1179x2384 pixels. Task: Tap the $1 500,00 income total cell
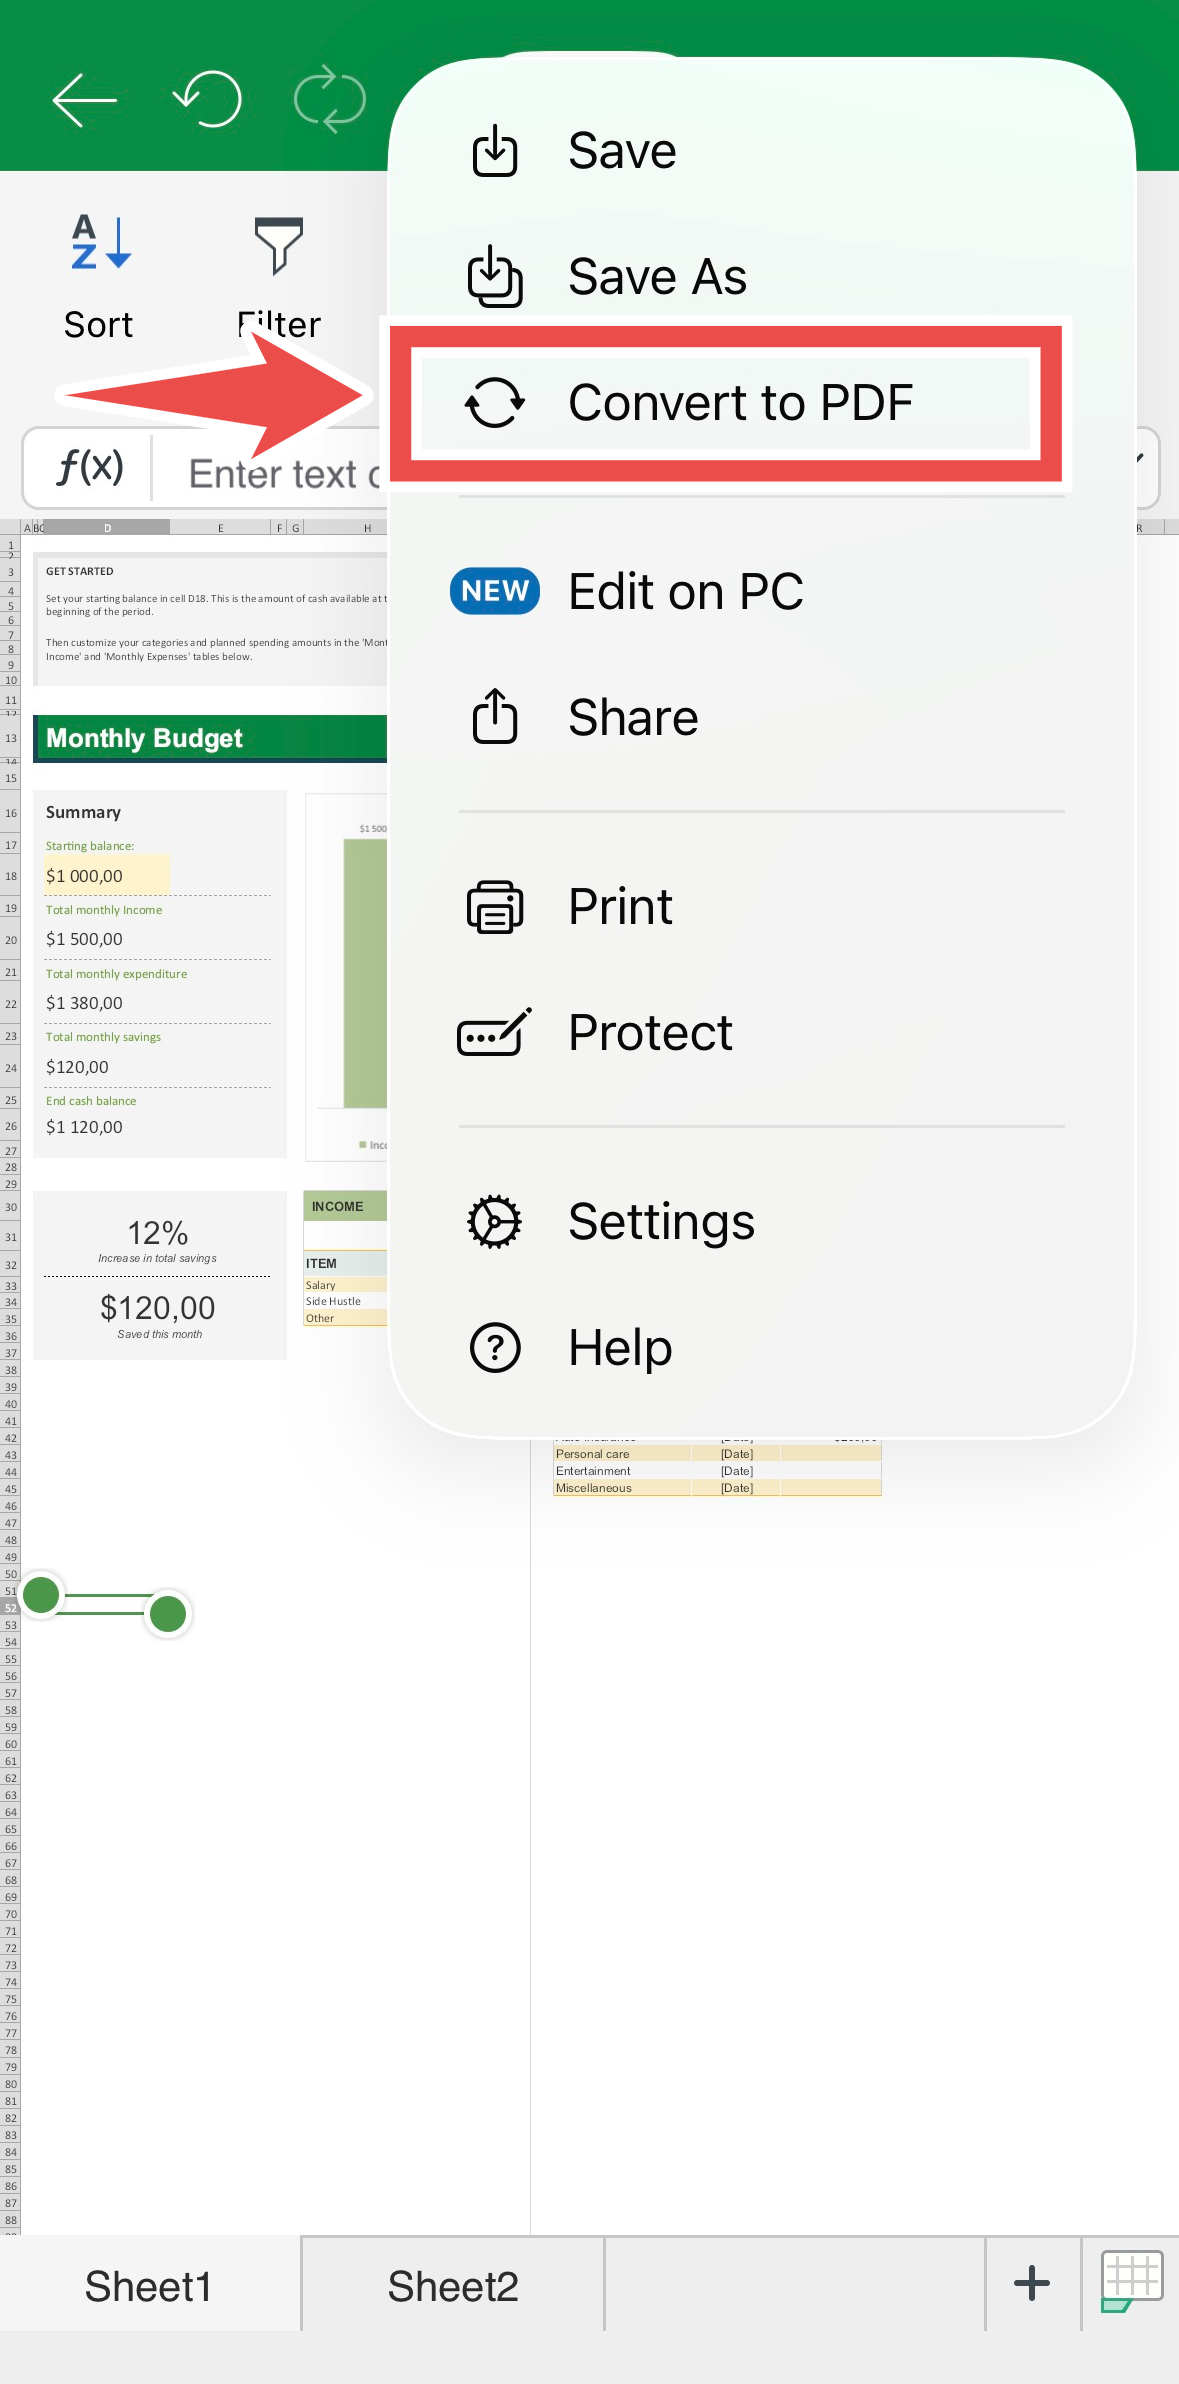(x=84, y=939)
